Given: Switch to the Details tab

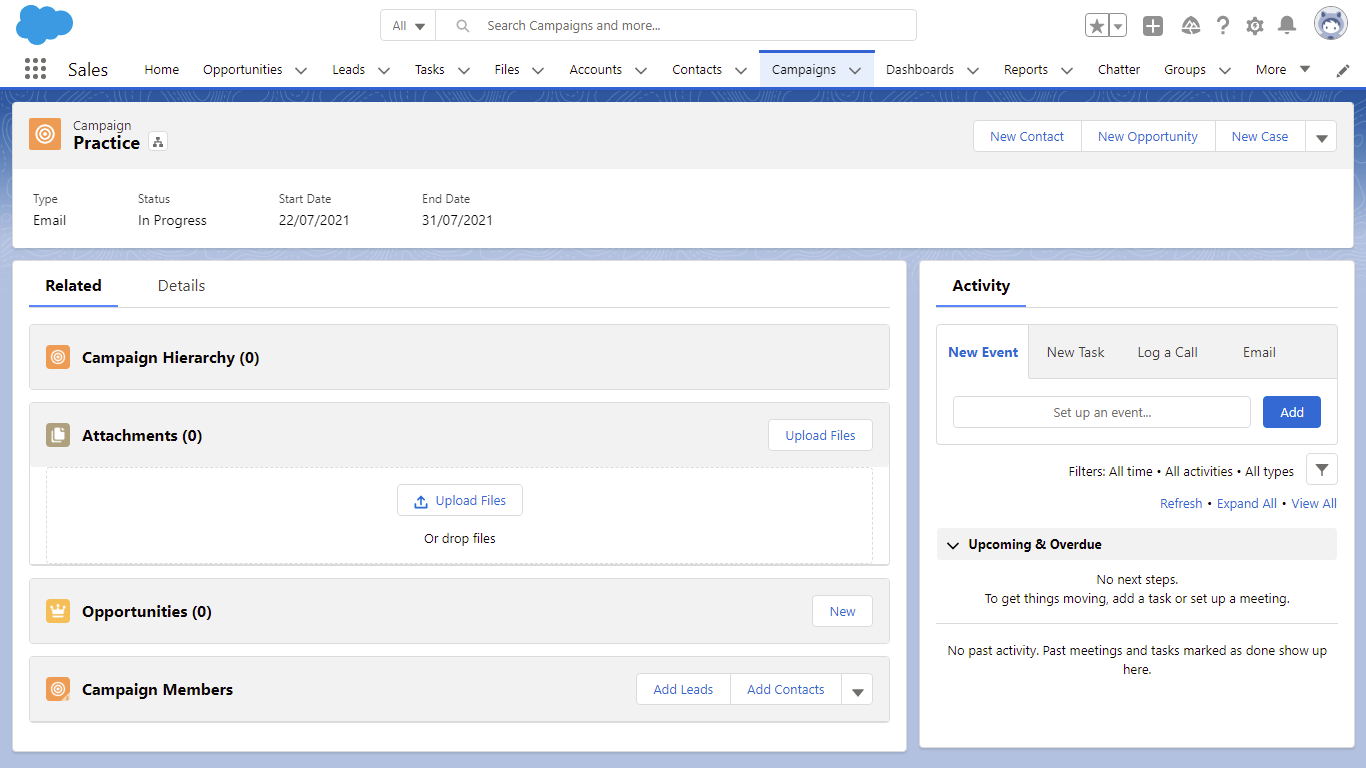Looking at the screenshot, I should coord(181,285).
